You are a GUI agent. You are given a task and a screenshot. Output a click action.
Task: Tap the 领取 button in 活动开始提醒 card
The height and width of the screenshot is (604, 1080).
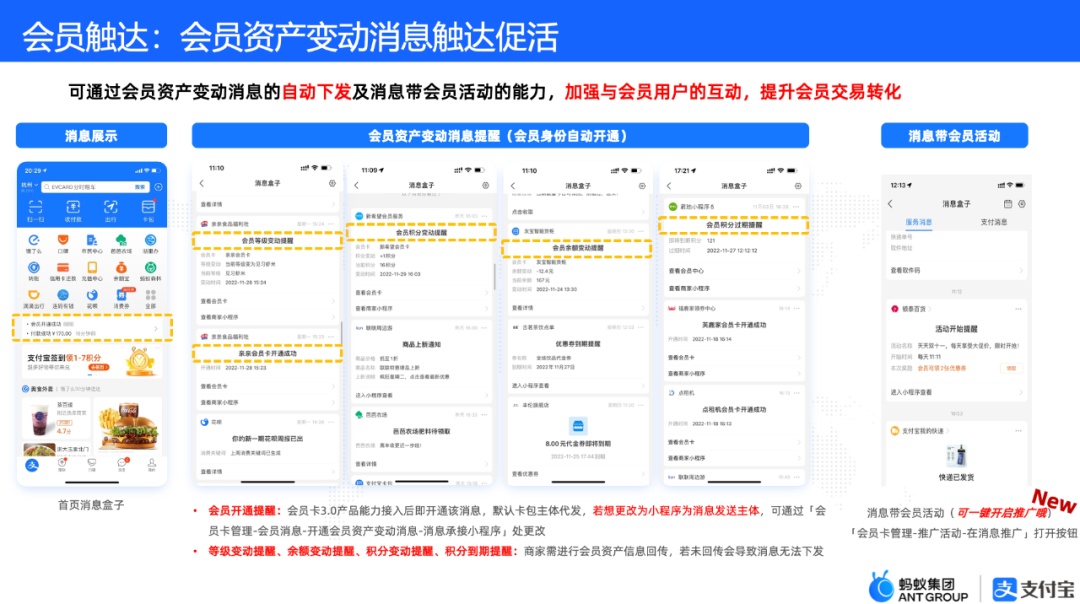pyautogui.click(x=1011, y=368)
